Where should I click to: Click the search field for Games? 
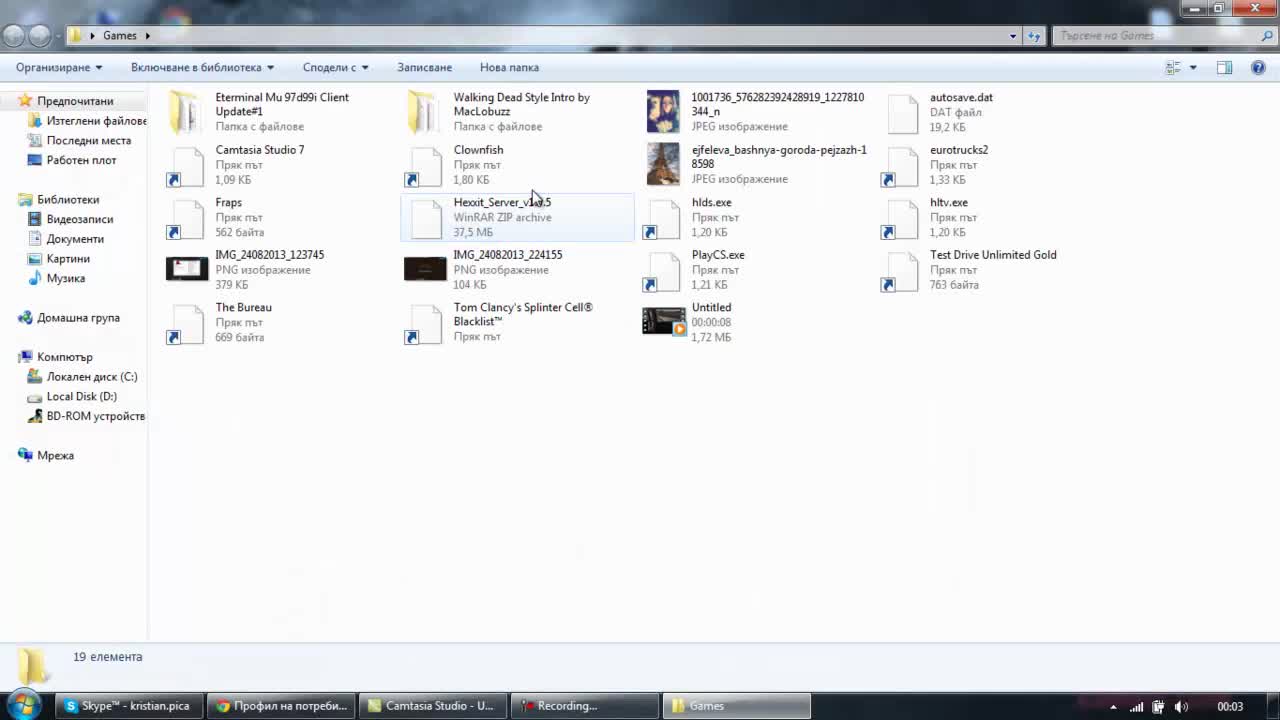pos(1163,36)
